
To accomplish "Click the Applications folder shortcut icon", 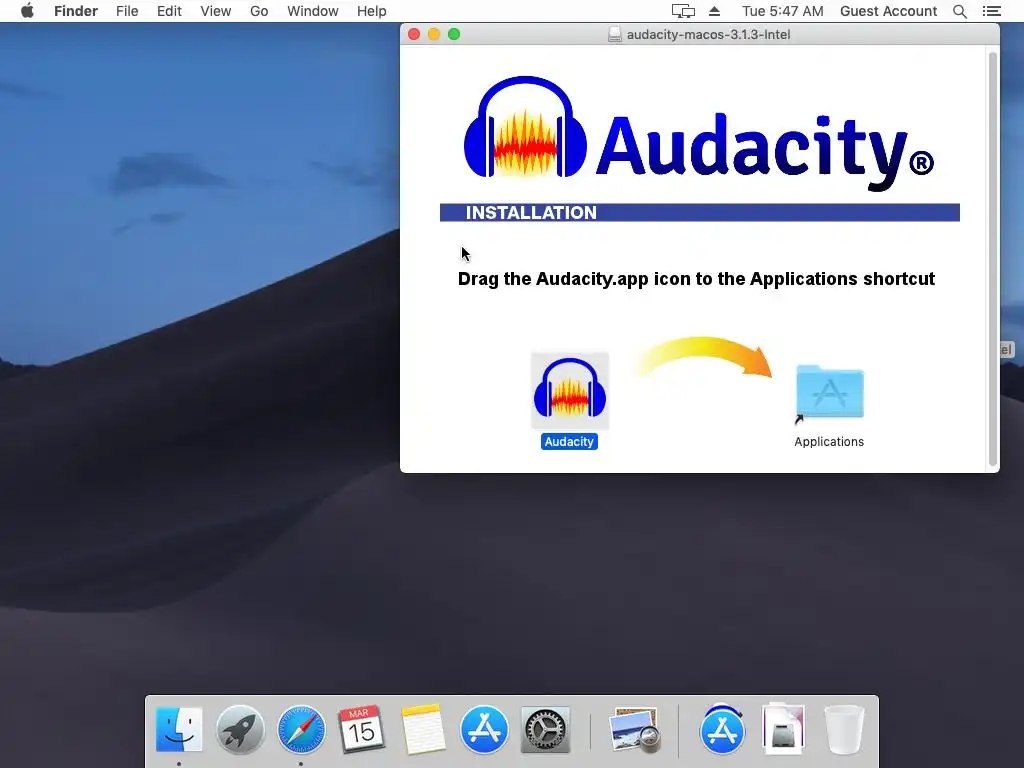I will coord(829,392).
